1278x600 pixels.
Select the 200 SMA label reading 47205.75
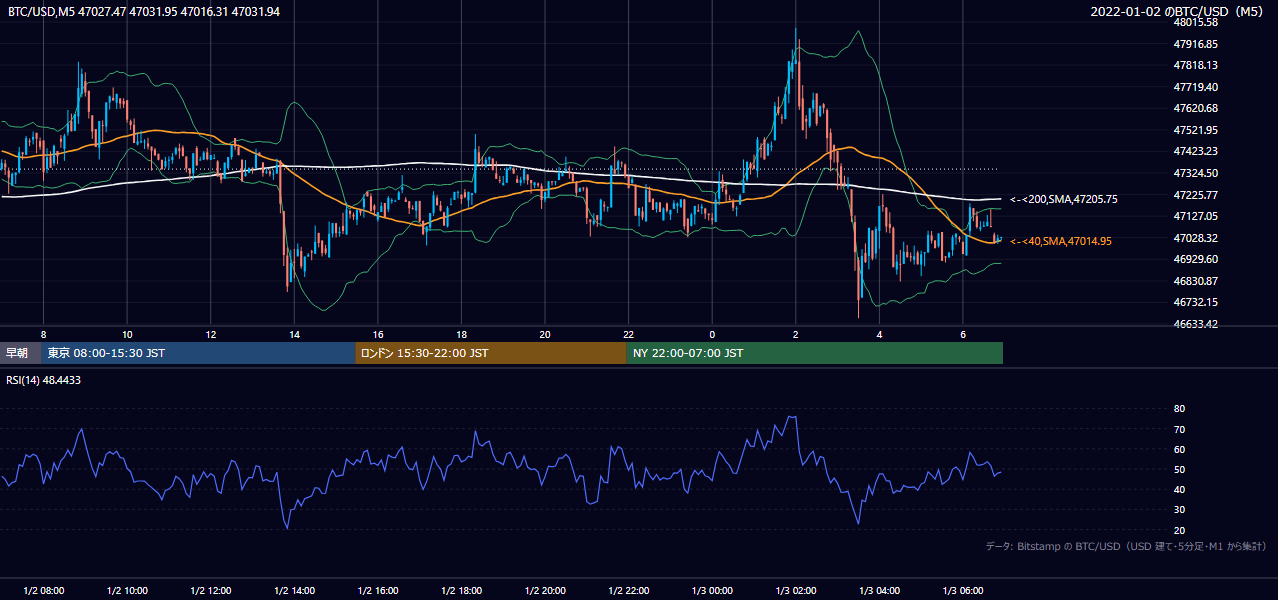(x=1064, y=199)
